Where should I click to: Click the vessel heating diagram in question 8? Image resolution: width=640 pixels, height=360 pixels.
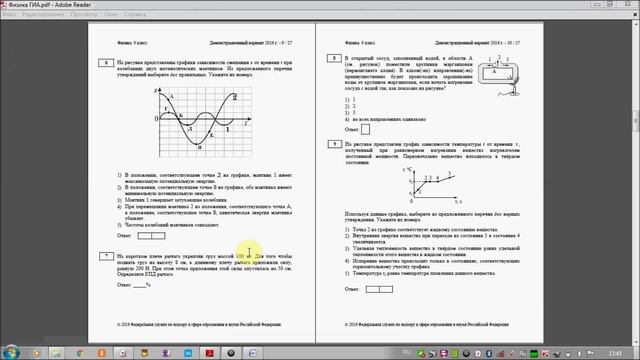coord(499,76)
